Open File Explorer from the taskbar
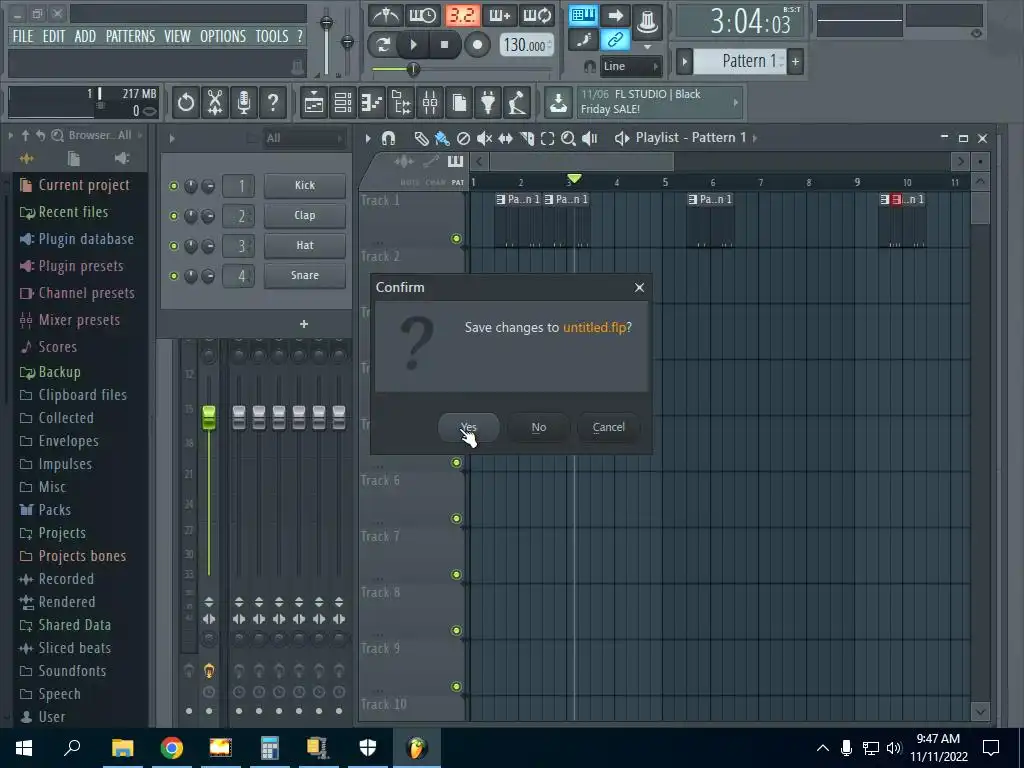This screenshot has height=768, width=1024. [x=122, y=748]
